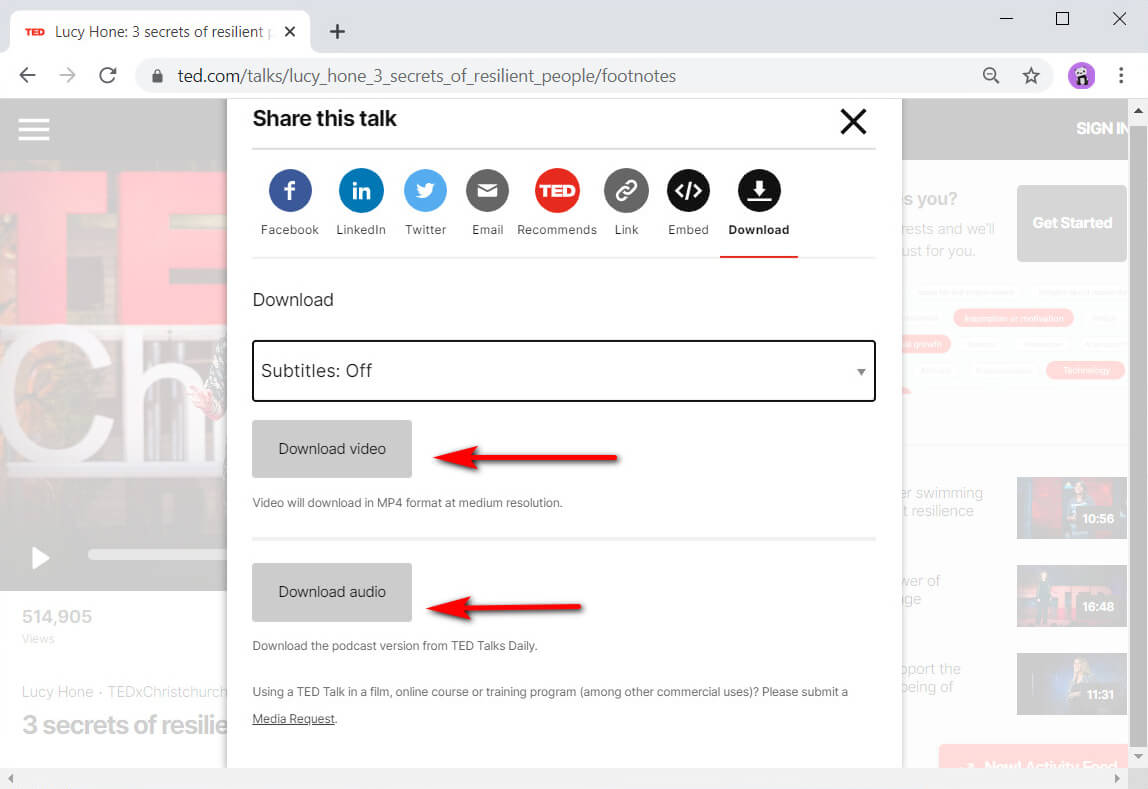Close the Share this talk dialog

click(x=853, y=121)
